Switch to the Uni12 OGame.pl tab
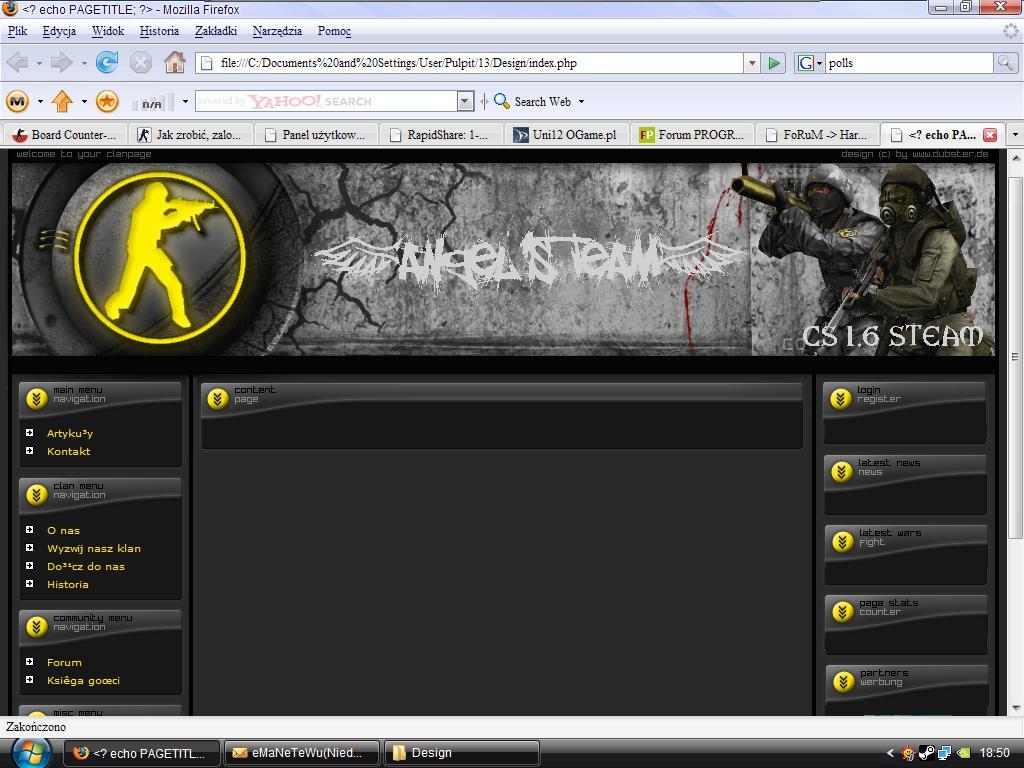Image resolution: width=1024 pixels, height=768 pixels. (566, 135)
